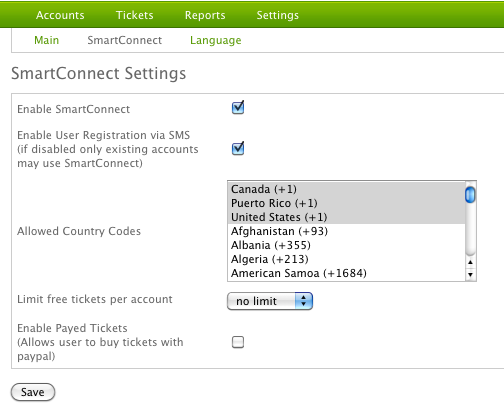Save the SmartConnect settings

(x=33, y=392)
